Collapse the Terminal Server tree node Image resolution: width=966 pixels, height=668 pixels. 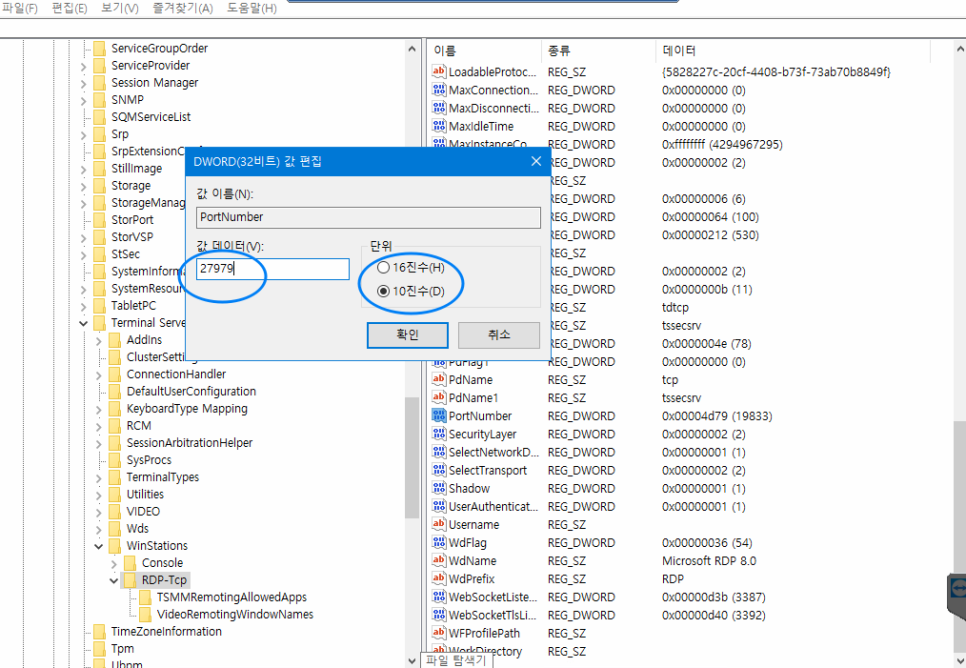(x=84, y=323)
